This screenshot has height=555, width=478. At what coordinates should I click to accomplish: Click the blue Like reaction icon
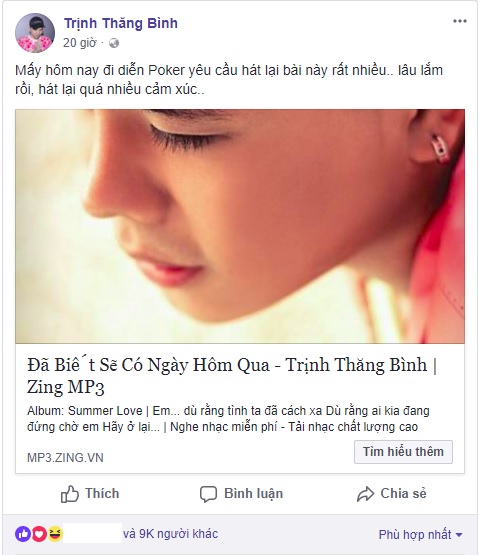(23, 534)
